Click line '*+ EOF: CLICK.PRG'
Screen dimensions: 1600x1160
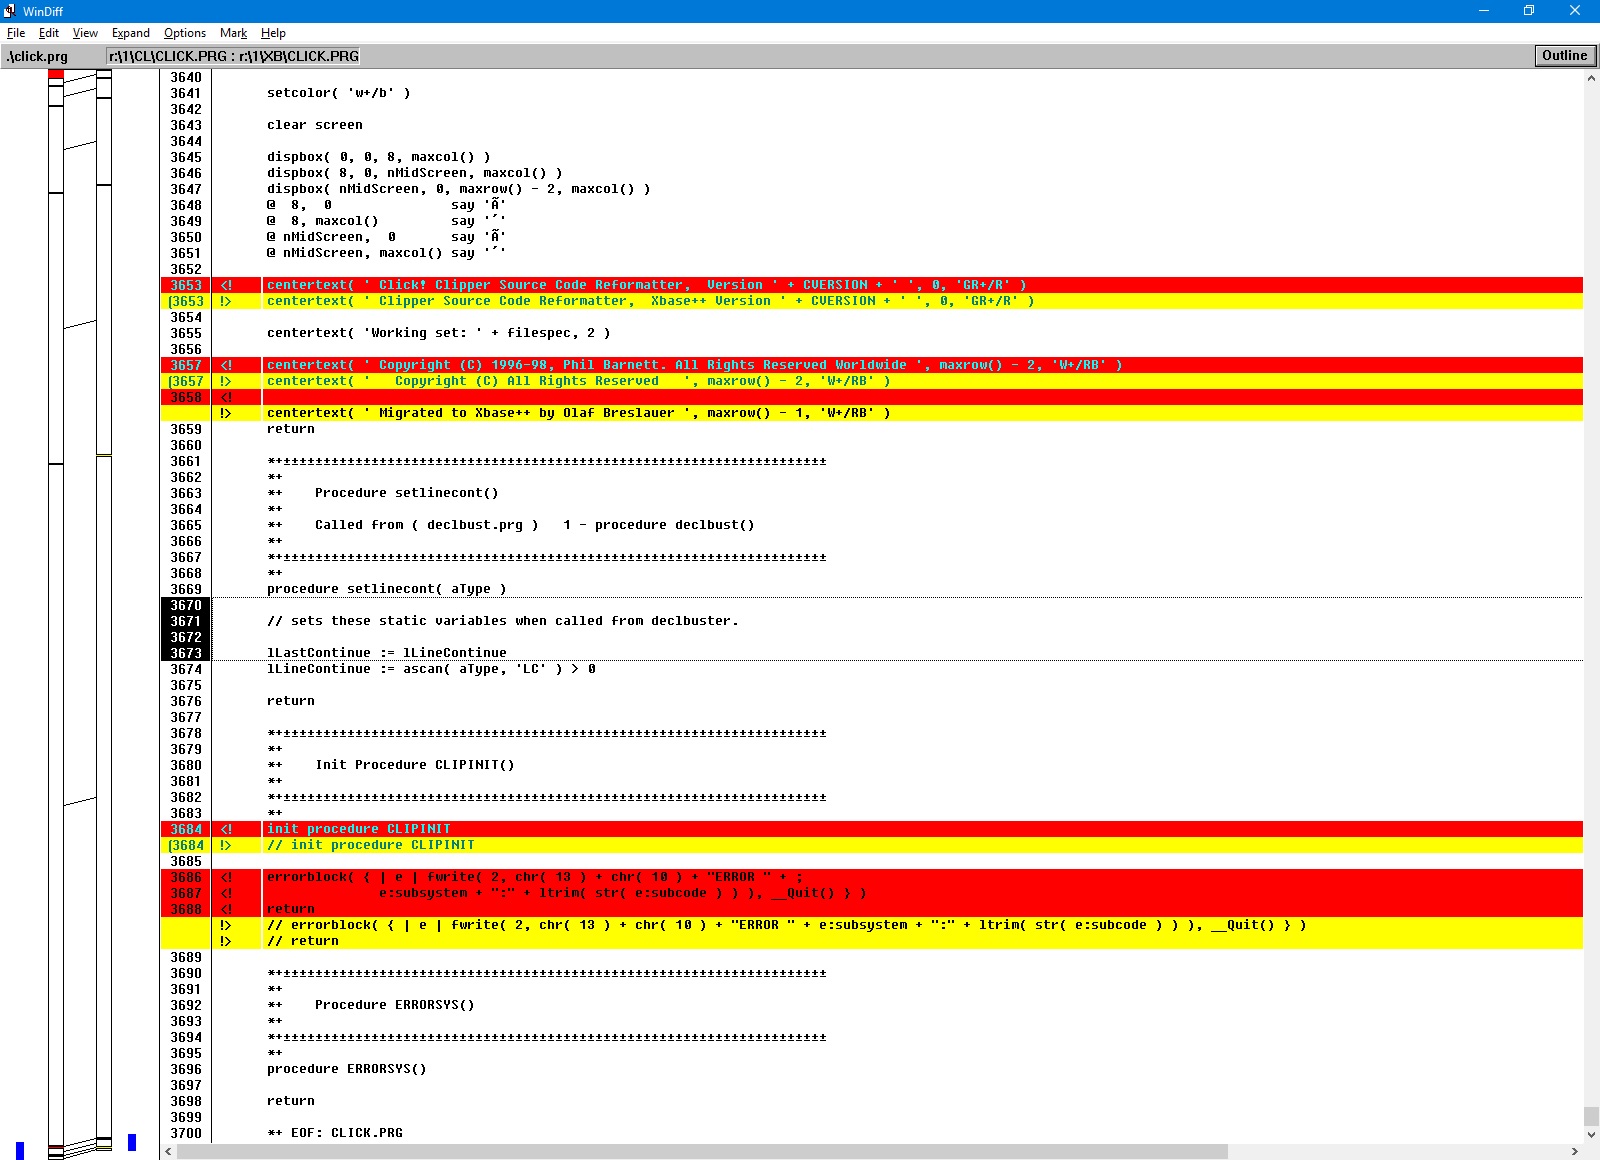coord(334,1133)
